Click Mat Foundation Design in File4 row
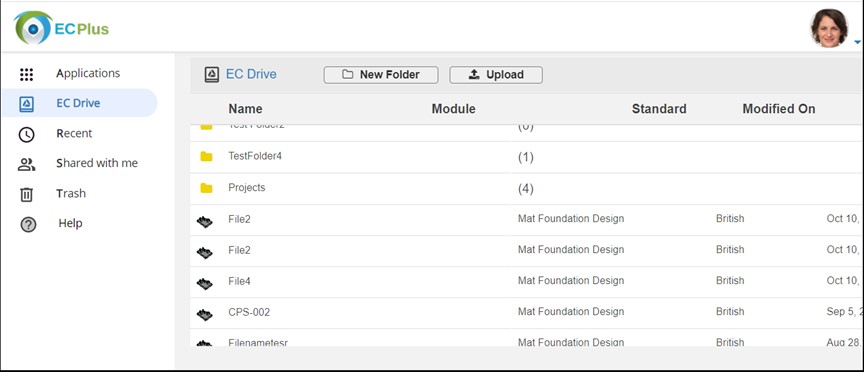 click(x=571, y=281)
